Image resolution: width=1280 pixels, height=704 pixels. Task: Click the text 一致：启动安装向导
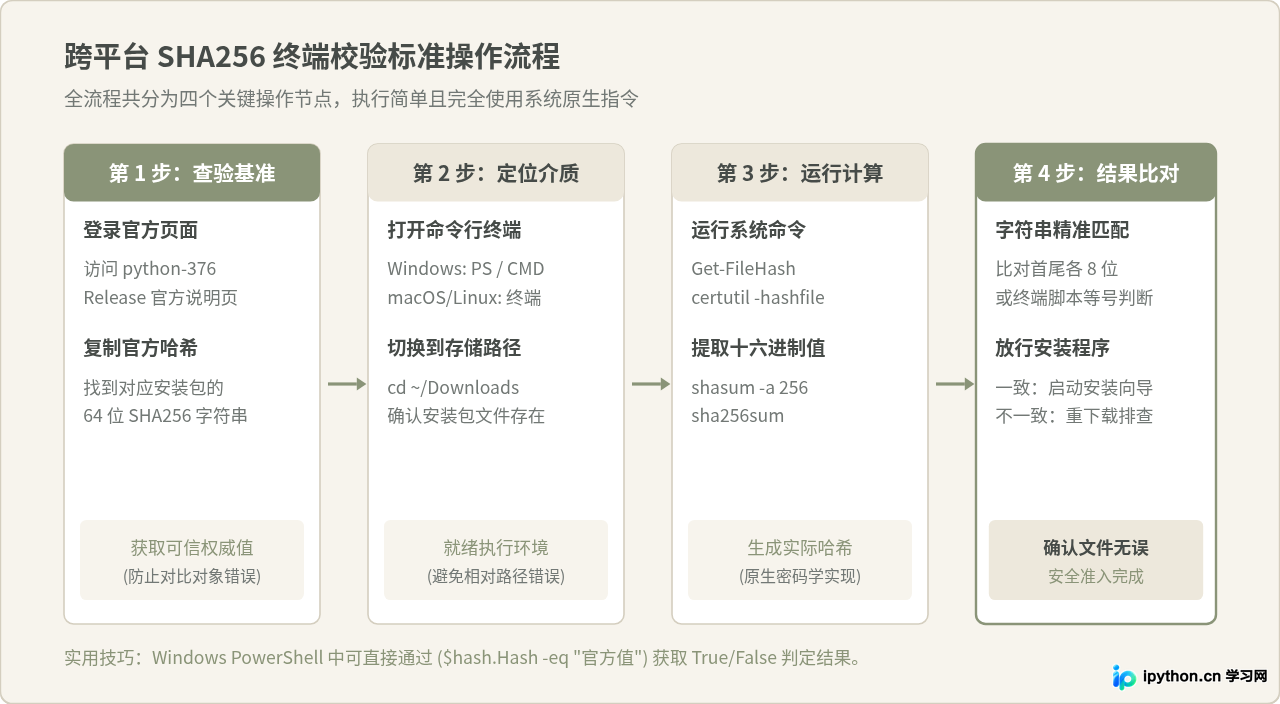tap(1075, 387)
